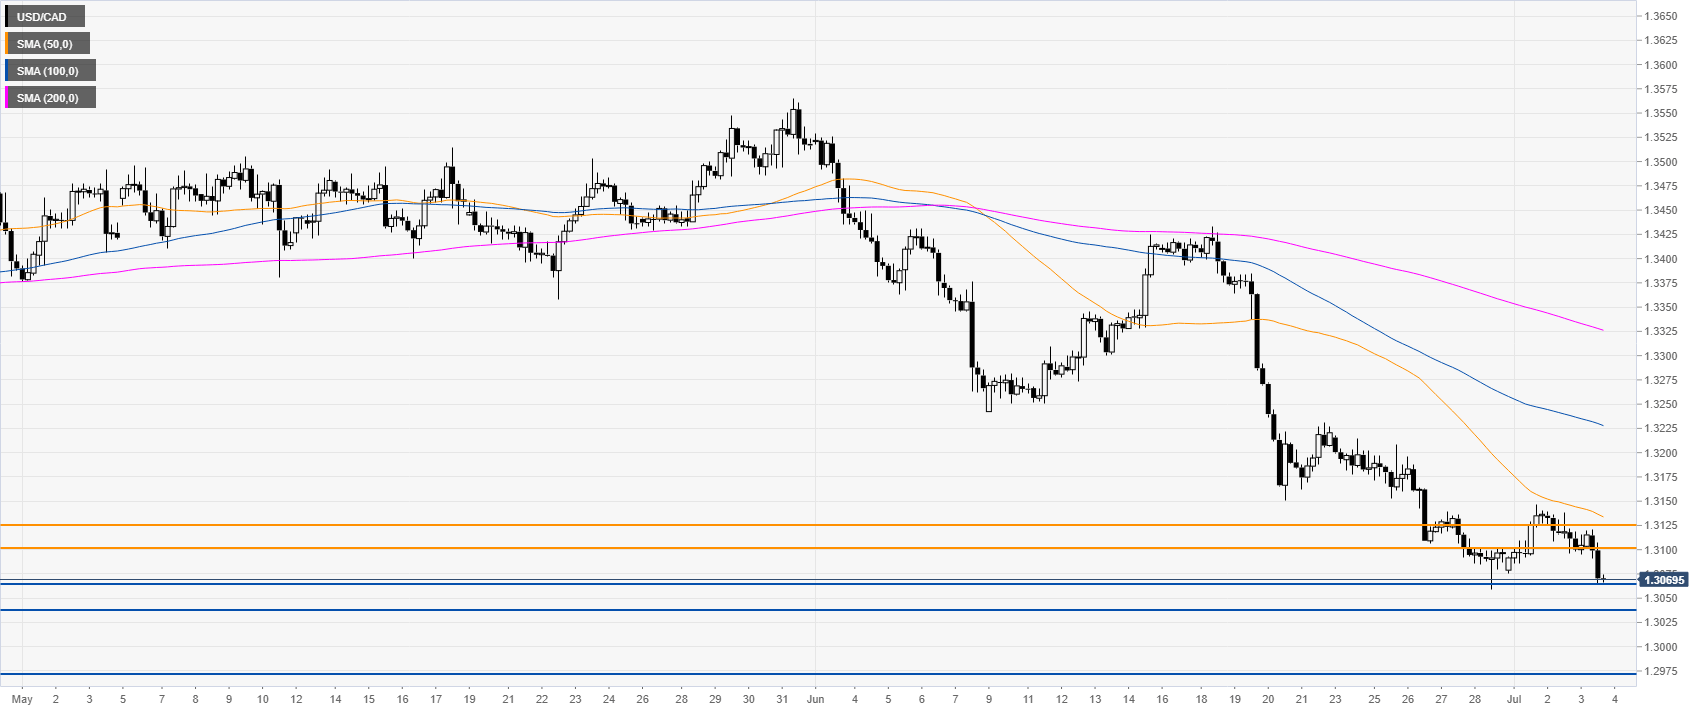
Task: Click the 1.3050 price axis label
Action: pyautogui.click(x=1661, y=598)
